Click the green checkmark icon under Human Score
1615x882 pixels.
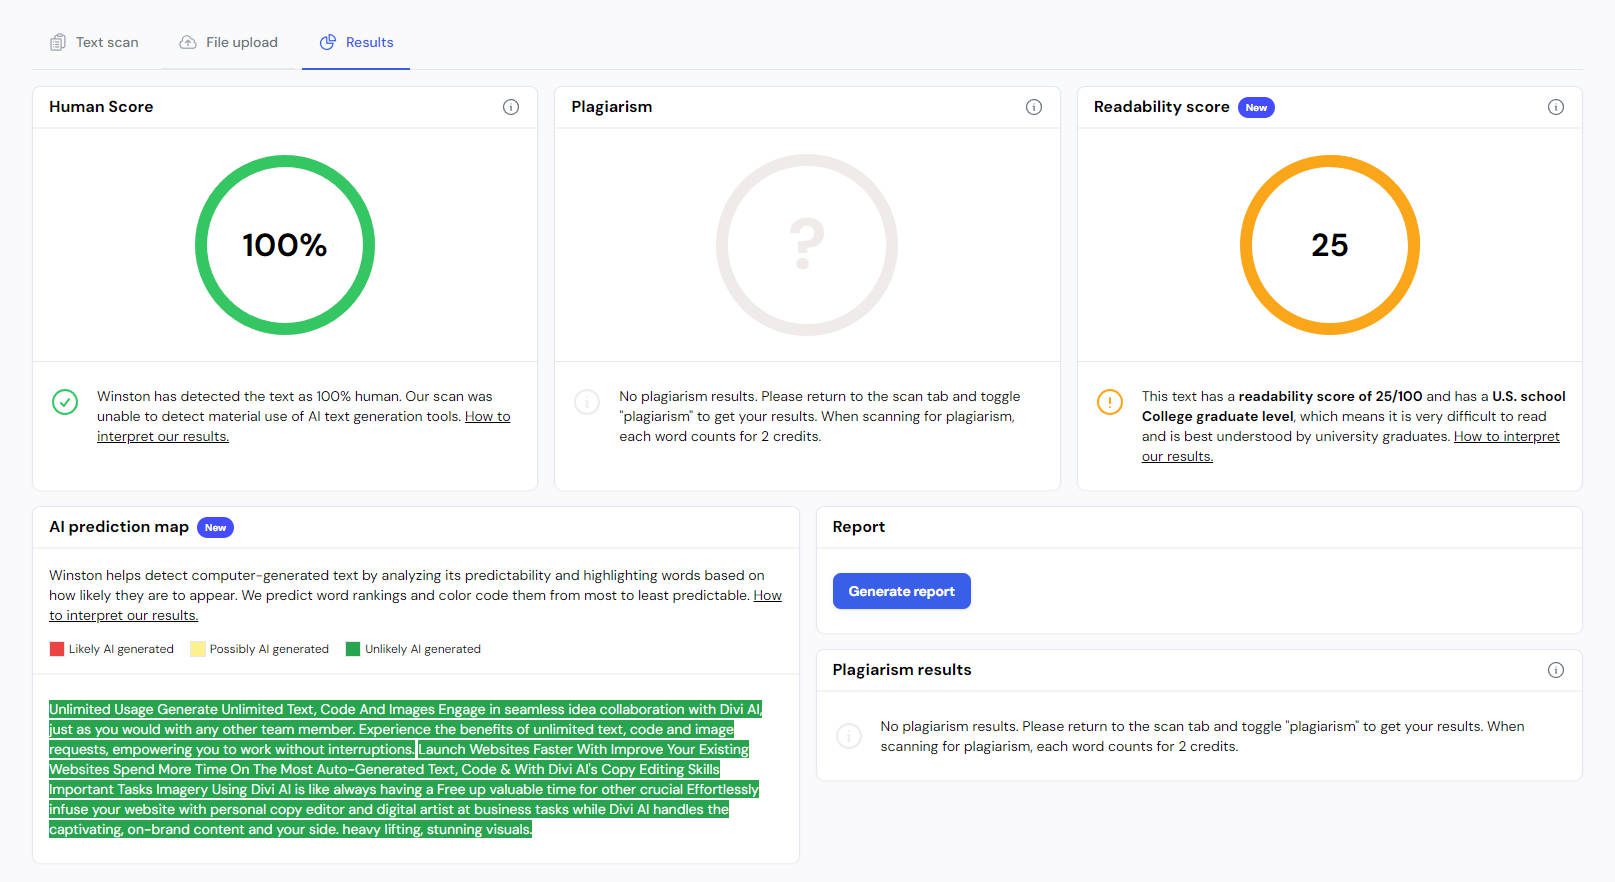point(65,402)
